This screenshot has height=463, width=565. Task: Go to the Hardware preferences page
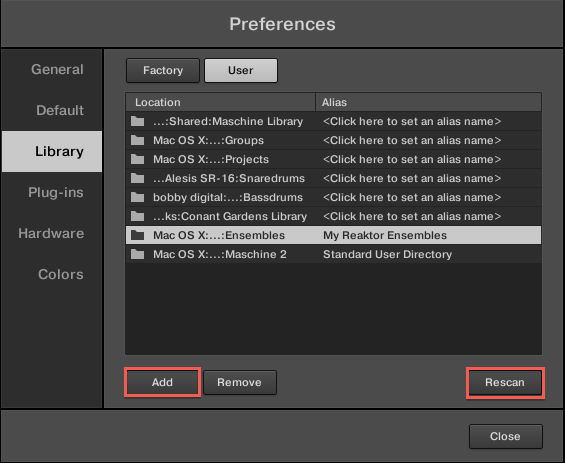pos(52,233)
